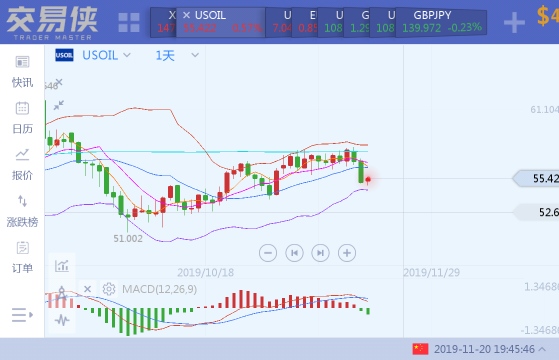559x360 pixels.
Task: Open MACD settings gear
Action: coord(109,289)
